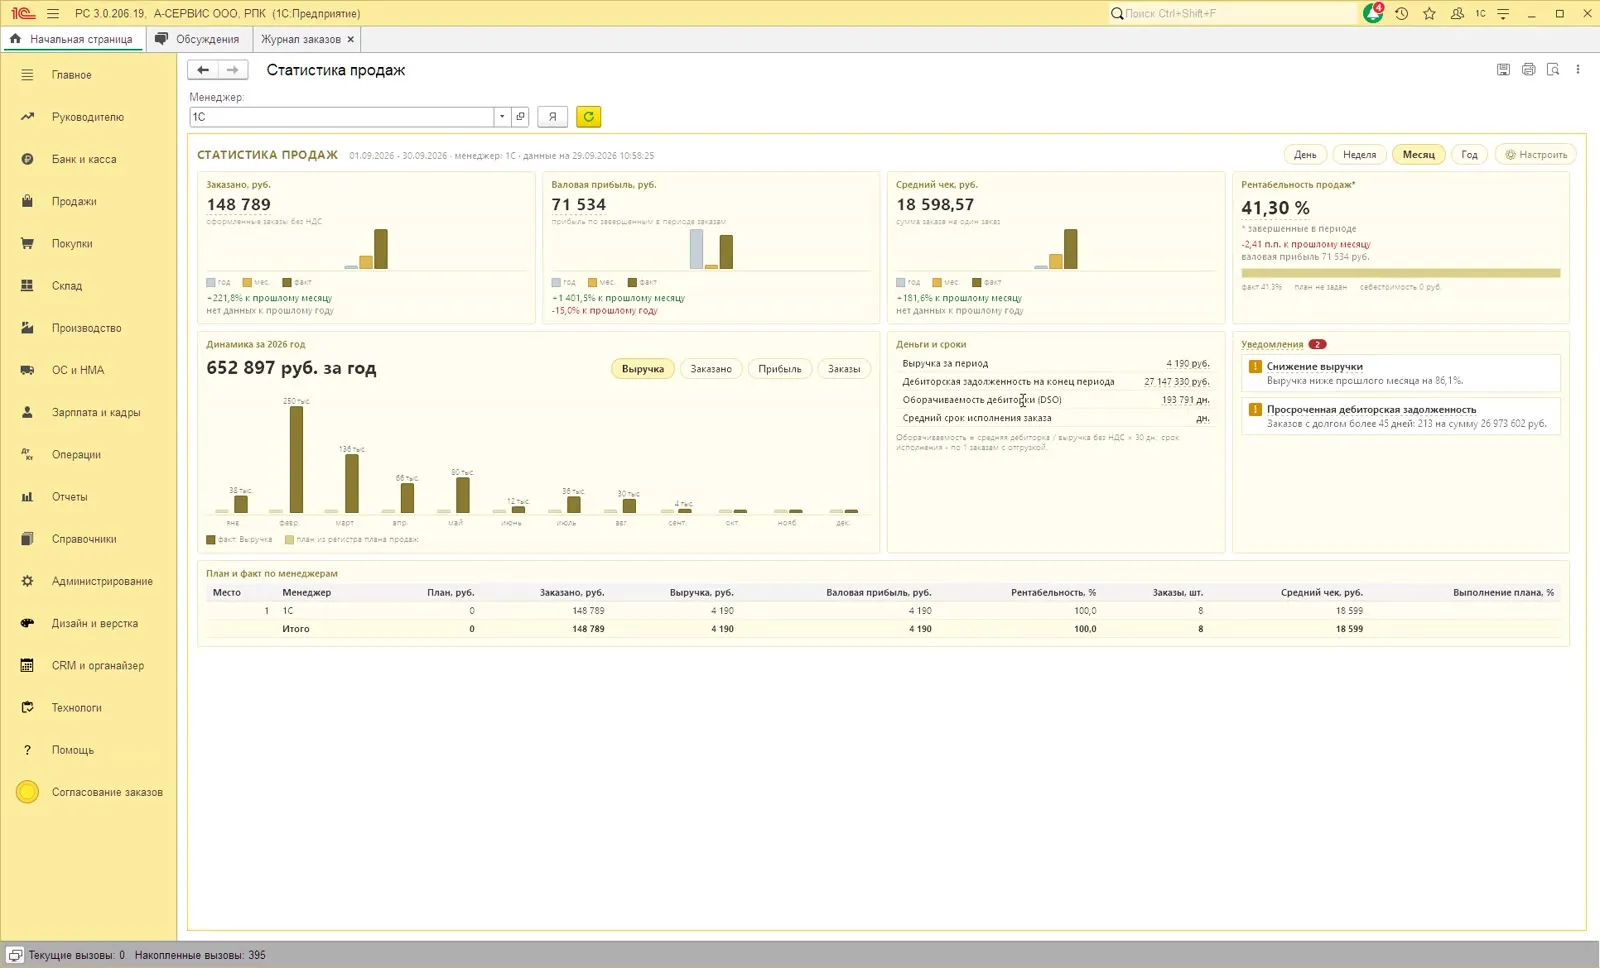Show Прибыль in dynamics chart
Viewport: 1600px width, 968px height.
(780, 369)
